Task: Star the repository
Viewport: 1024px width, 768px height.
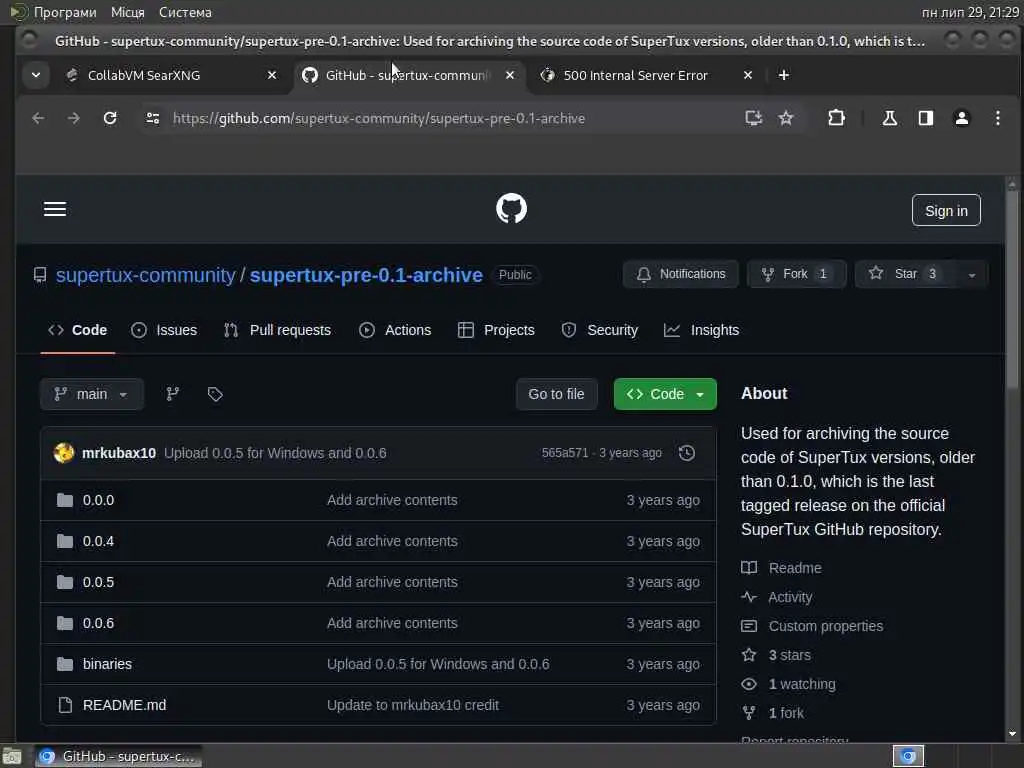Action: click(906, 274)
